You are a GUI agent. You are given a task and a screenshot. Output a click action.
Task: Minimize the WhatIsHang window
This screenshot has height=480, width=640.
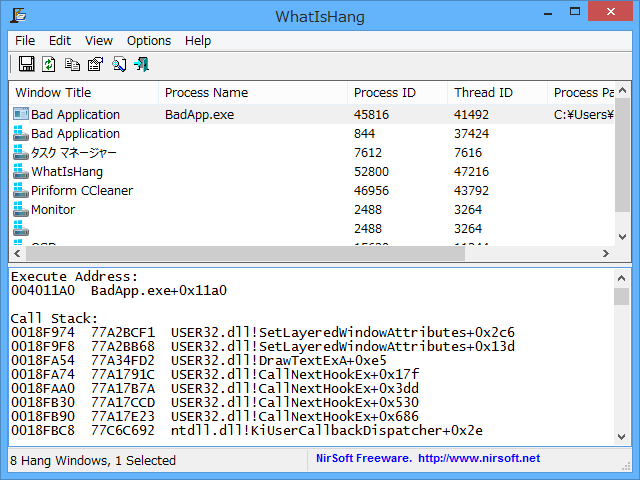point(548,12)
